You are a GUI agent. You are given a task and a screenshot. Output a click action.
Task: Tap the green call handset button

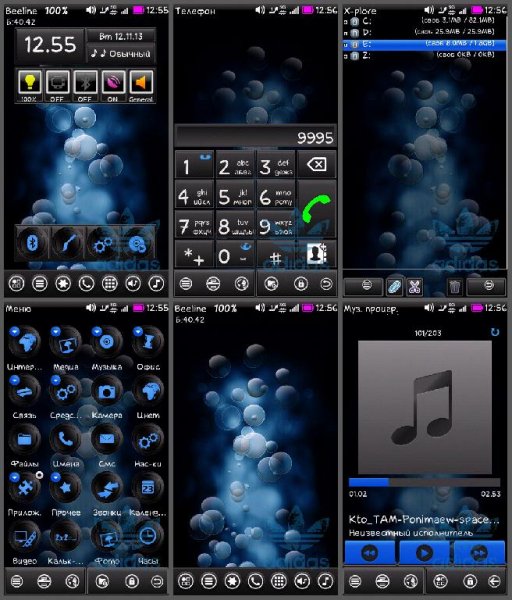tap(317, 209)
